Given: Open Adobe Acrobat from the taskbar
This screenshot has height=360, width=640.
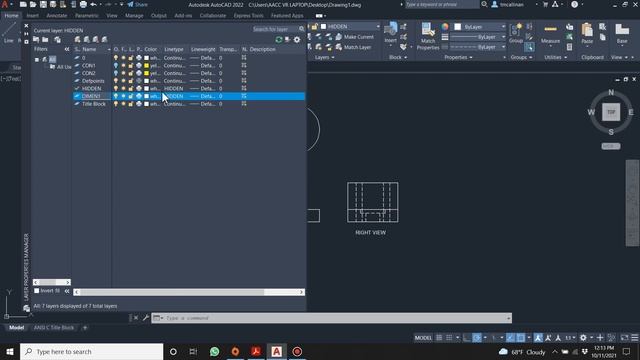Looking at the screenshot, I should tap(256, 351).
